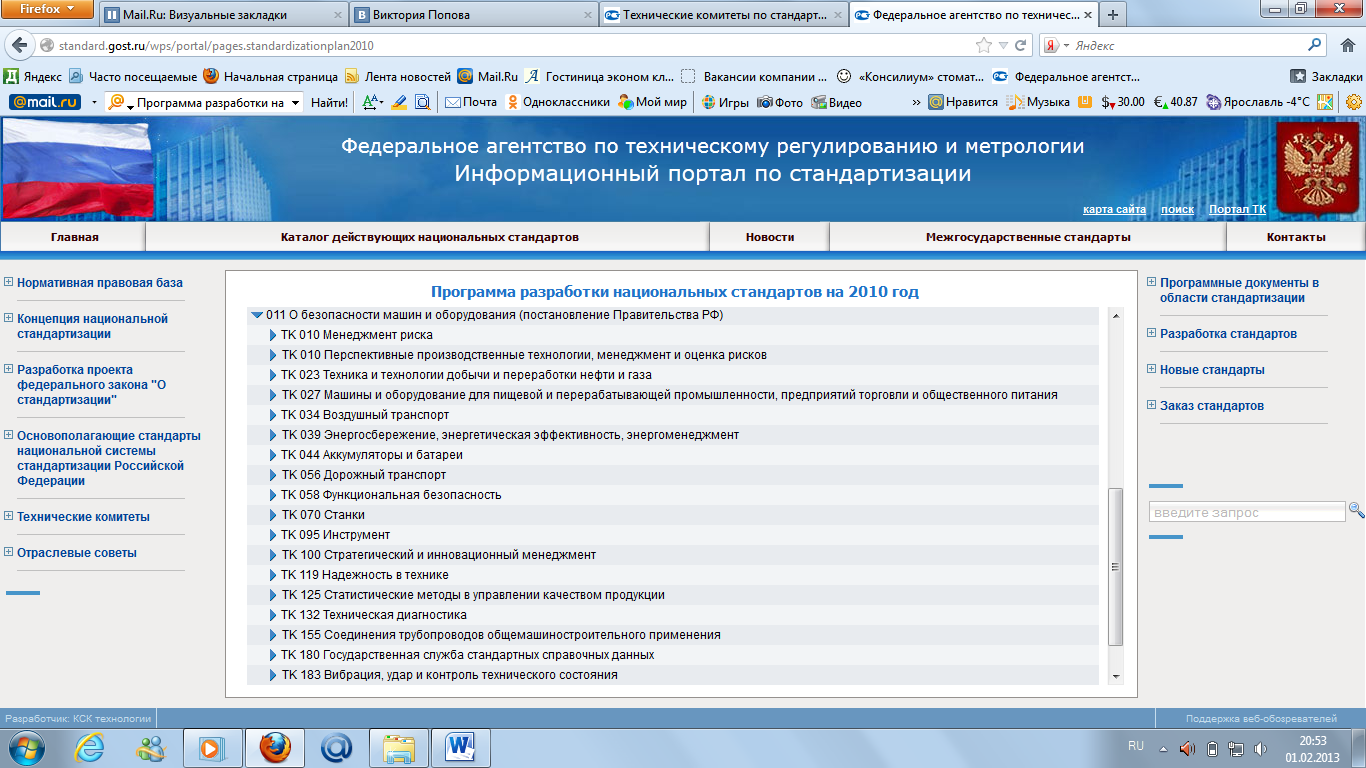Open Microsoft Word from the taskbar
The width and height of the screenshot is (1366, 768).
tap(461, 747)
